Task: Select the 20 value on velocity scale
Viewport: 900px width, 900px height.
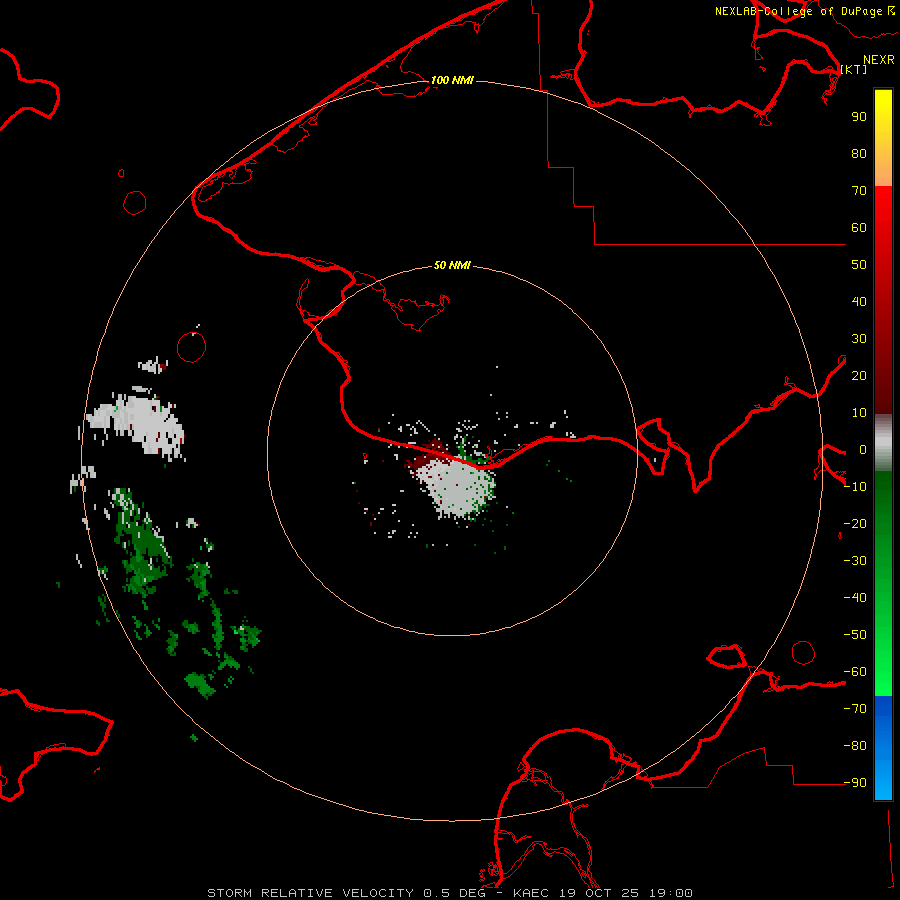Action: tap(859, 375)
